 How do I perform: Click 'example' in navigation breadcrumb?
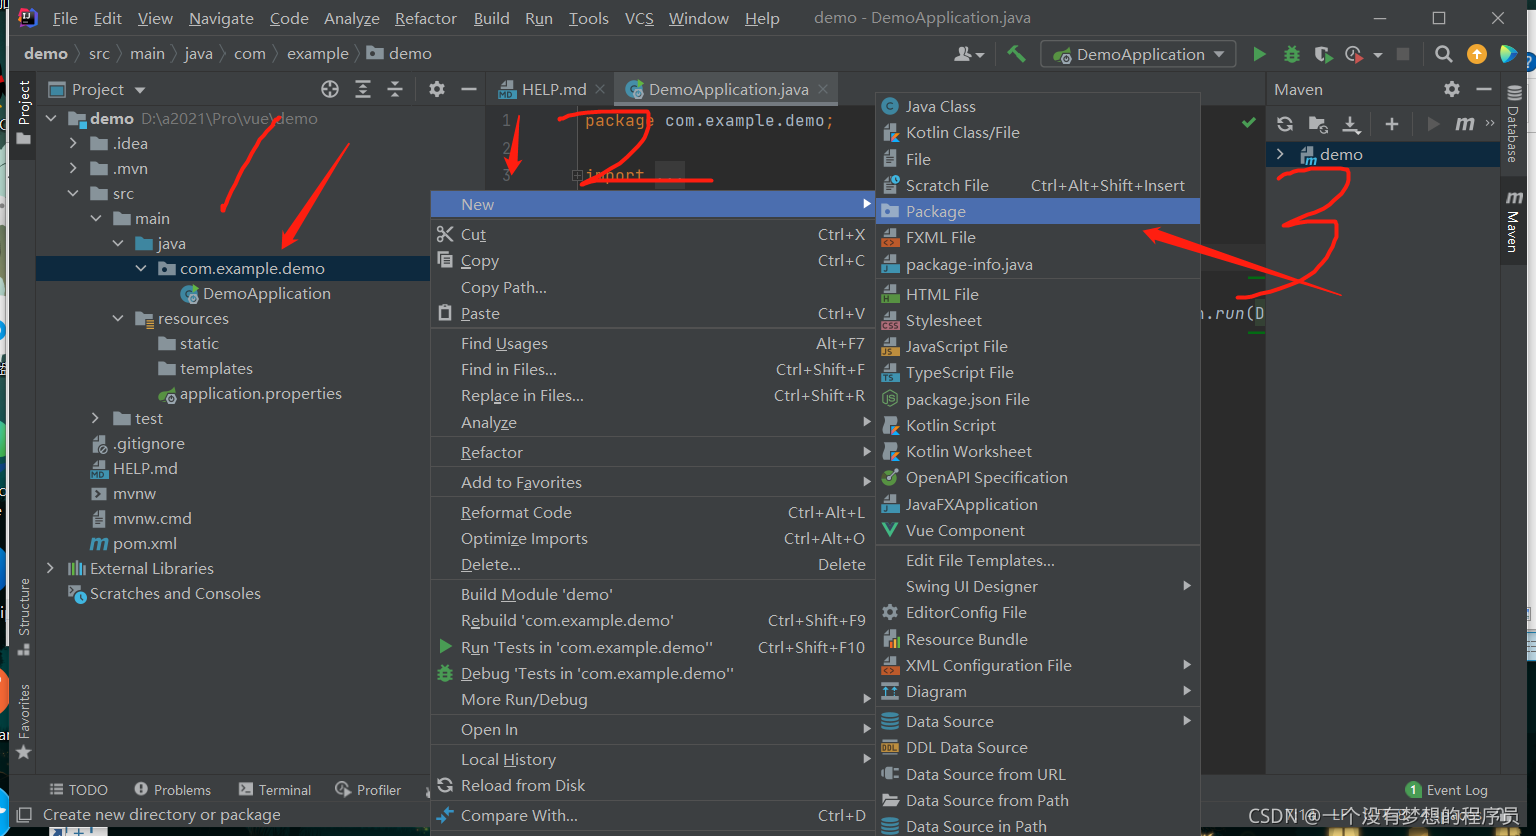point(318,53)
